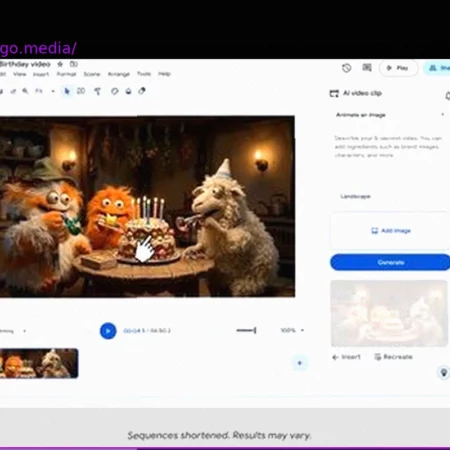Click the Play button in the header
The image size is (450, 450).
[x=398, y=68]
